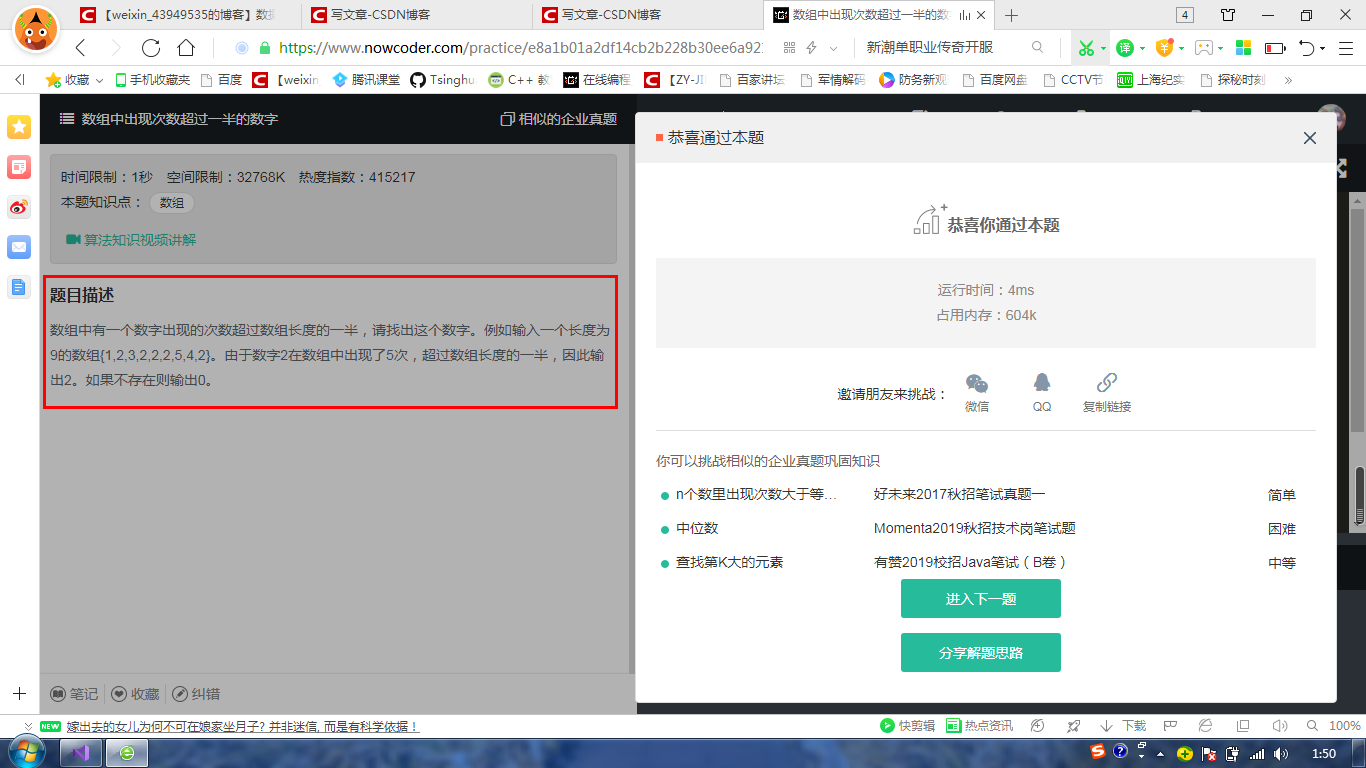Open the translate icon's dropdown arrow
The height and width of the screenshot is (768, 1366).
point(1143,48)
